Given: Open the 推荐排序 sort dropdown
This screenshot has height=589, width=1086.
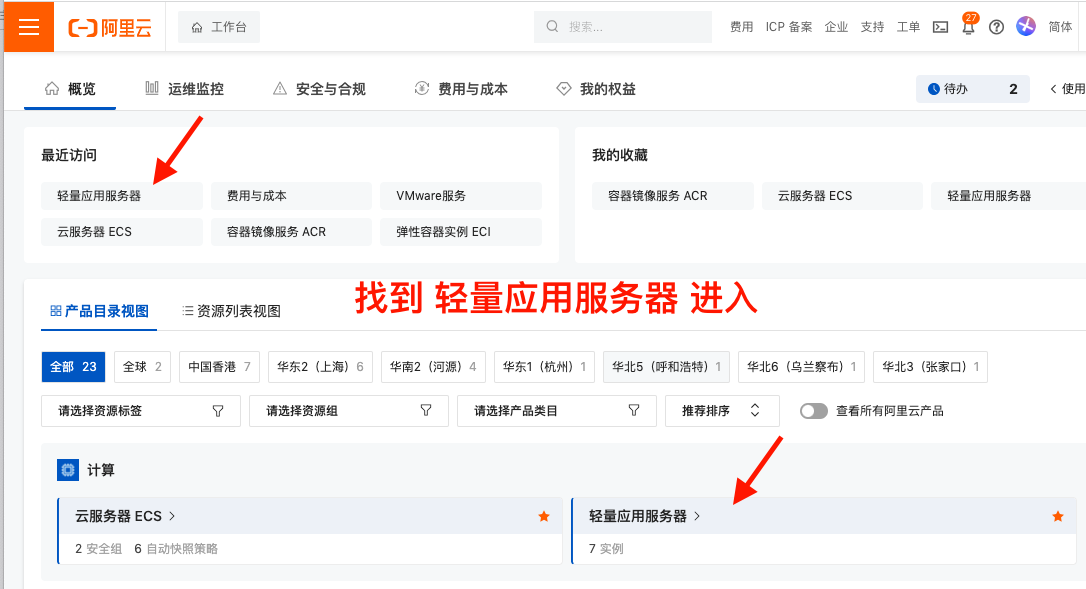Looking at the screenshot, I should 722,411.
